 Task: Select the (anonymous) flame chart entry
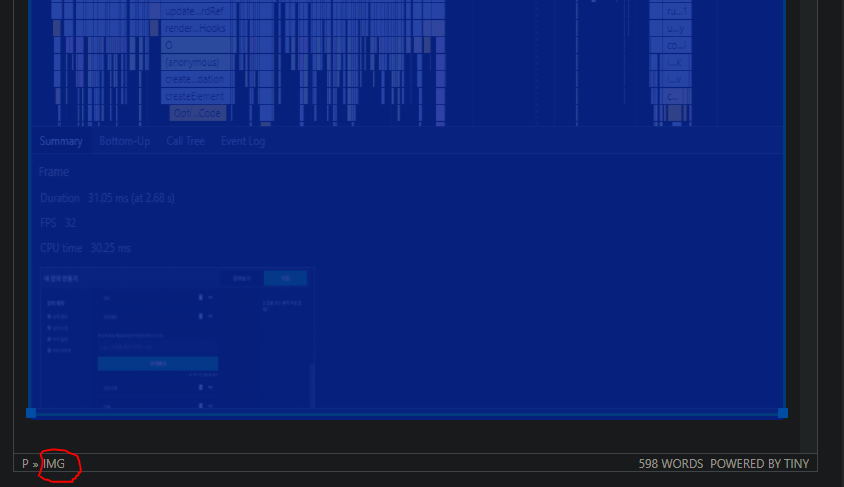pos(194,62)
